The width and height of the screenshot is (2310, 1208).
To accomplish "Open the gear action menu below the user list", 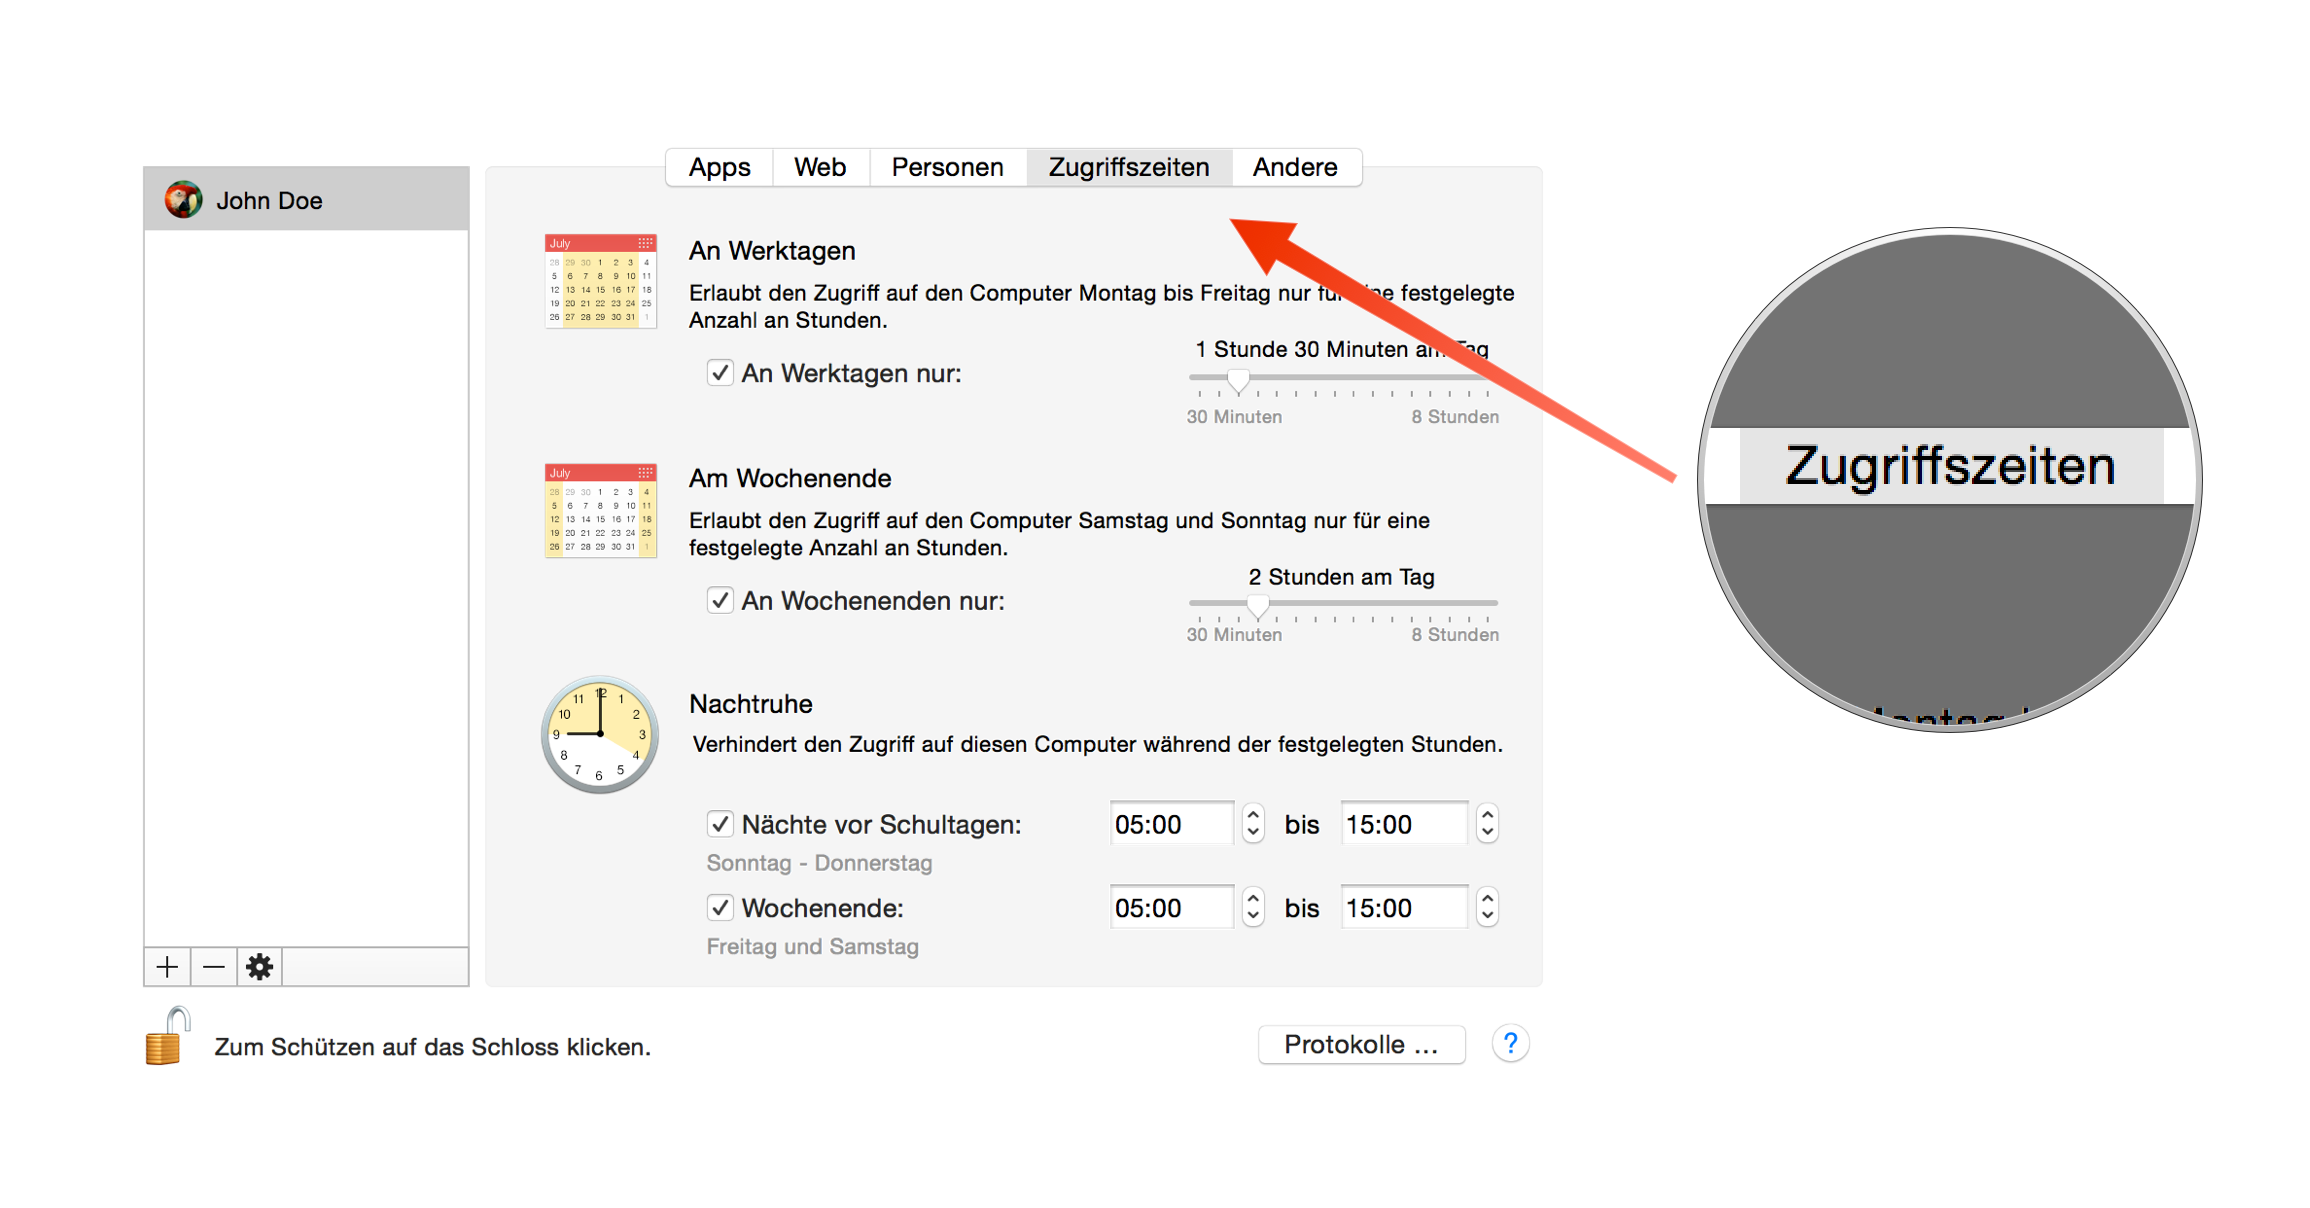I will point(259,966).
